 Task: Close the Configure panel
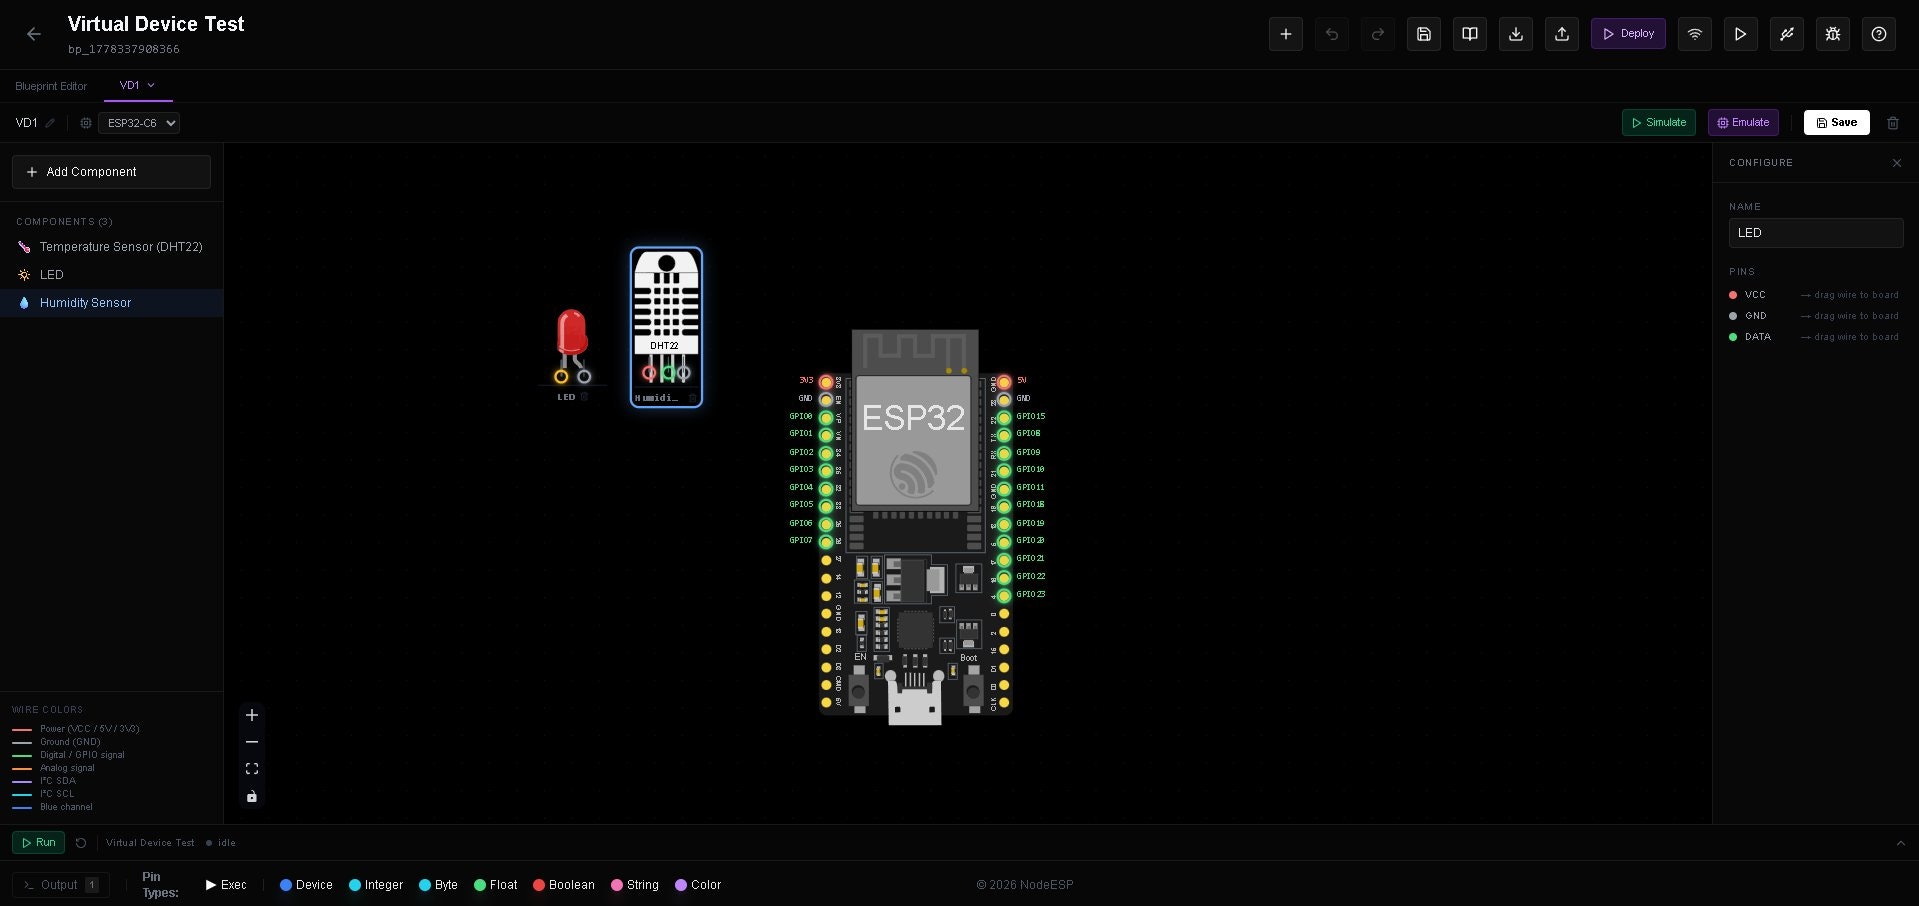coord(1897,163)
